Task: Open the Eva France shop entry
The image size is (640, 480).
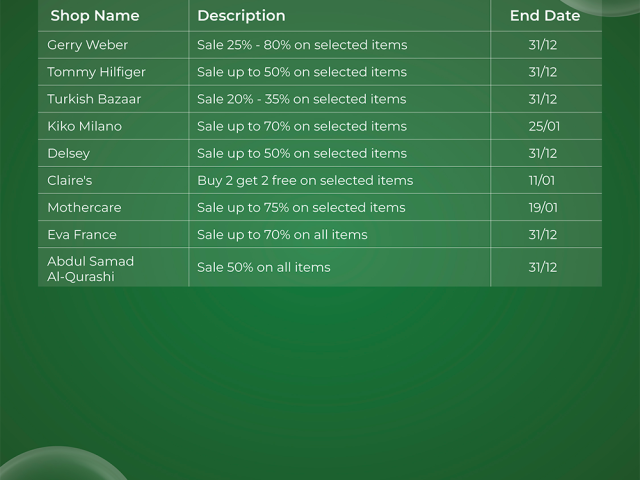Action: 82,234
